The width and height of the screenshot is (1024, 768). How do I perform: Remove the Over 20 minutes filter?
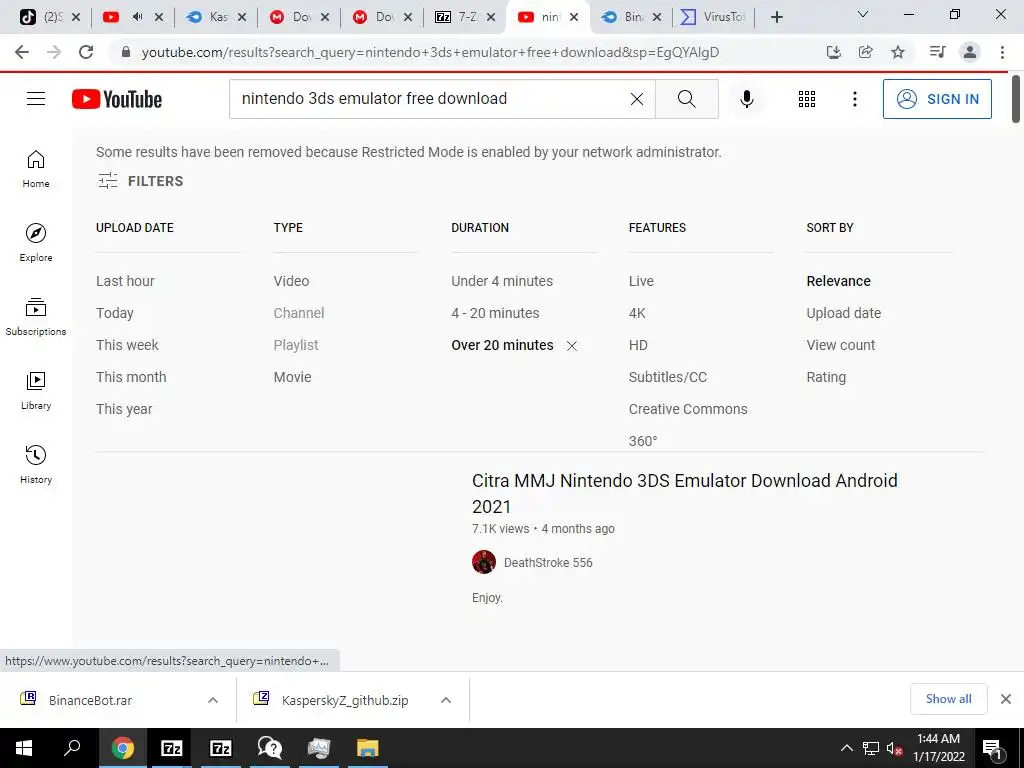pos(572,345)
